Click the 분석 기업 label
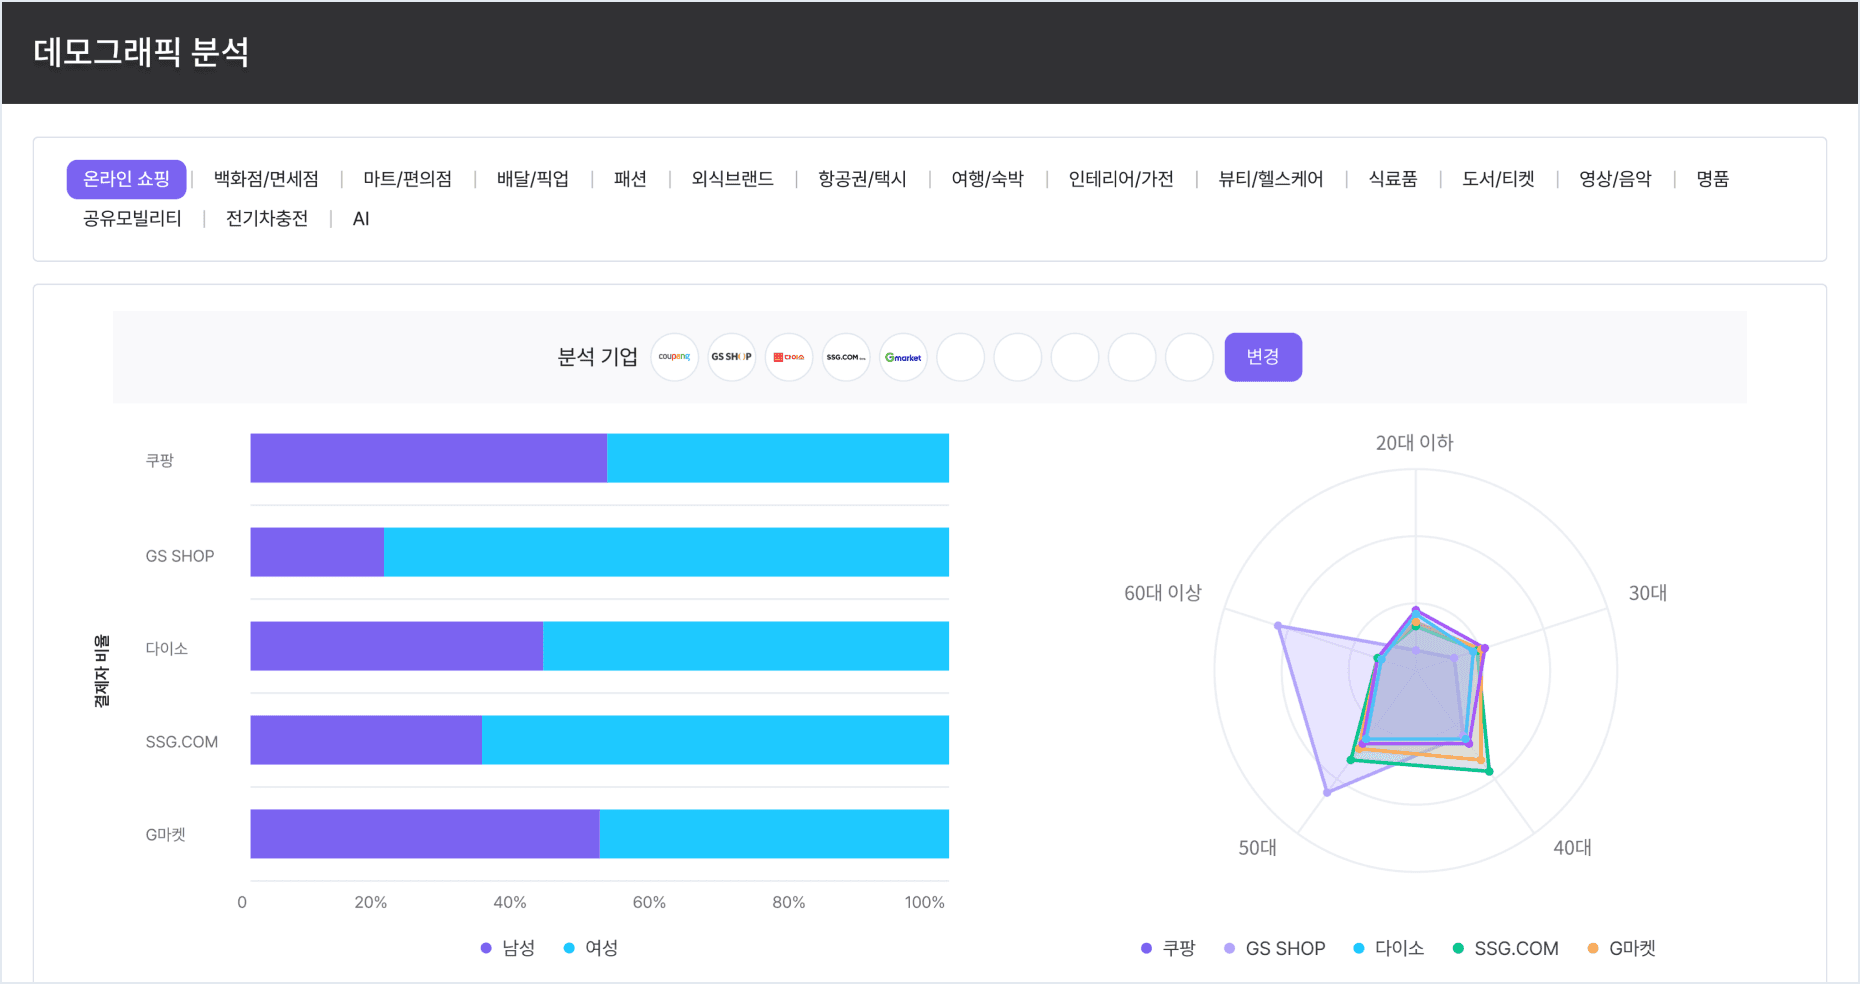The width and height of the screenshot is (1860, 984). [x=598, y=357]
